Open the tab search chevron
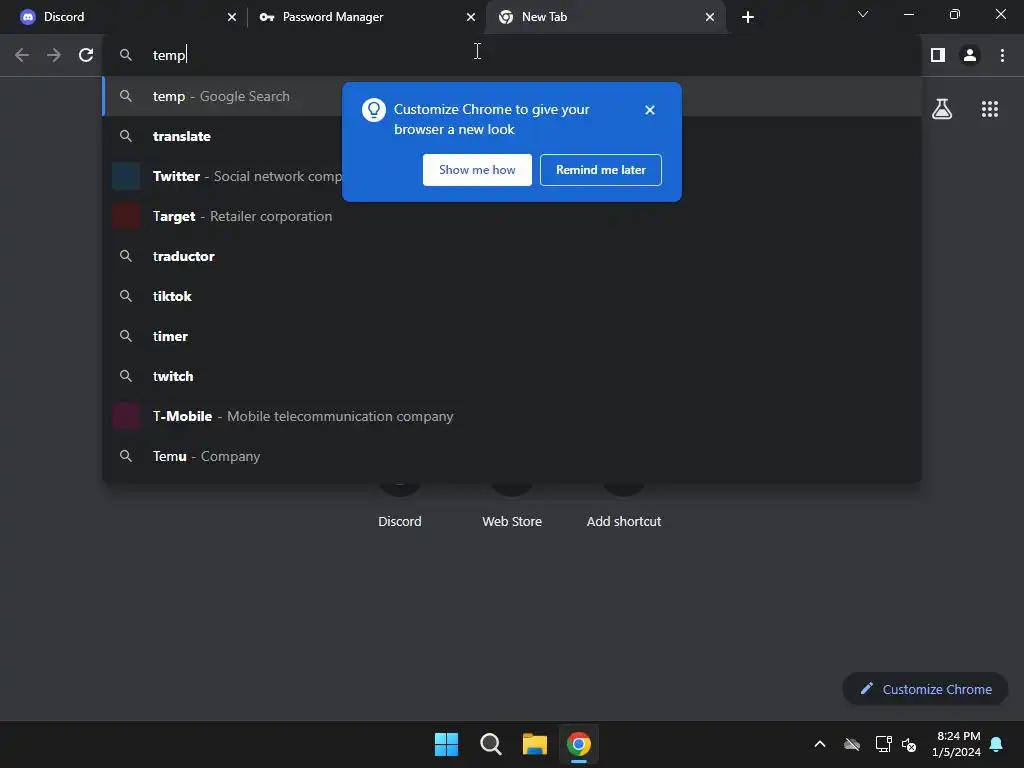This screenshot has height=768, width=1024. click(x=862, y=14)
